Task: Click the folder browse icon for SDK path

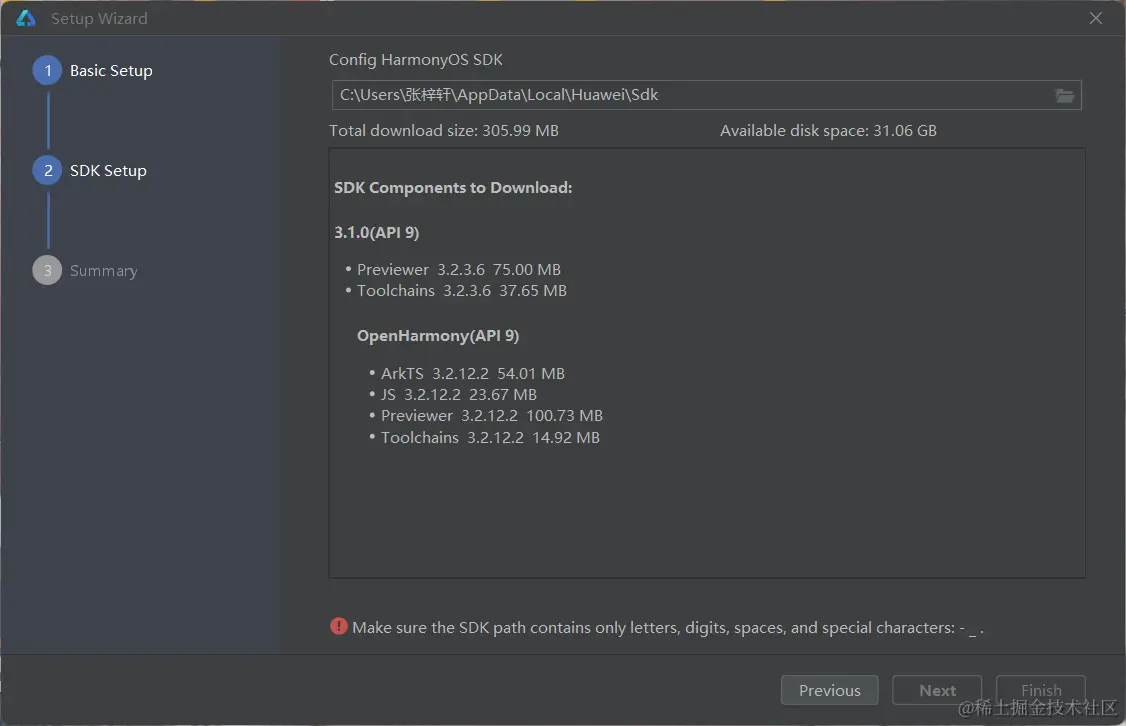Action: coord(1064,96)
